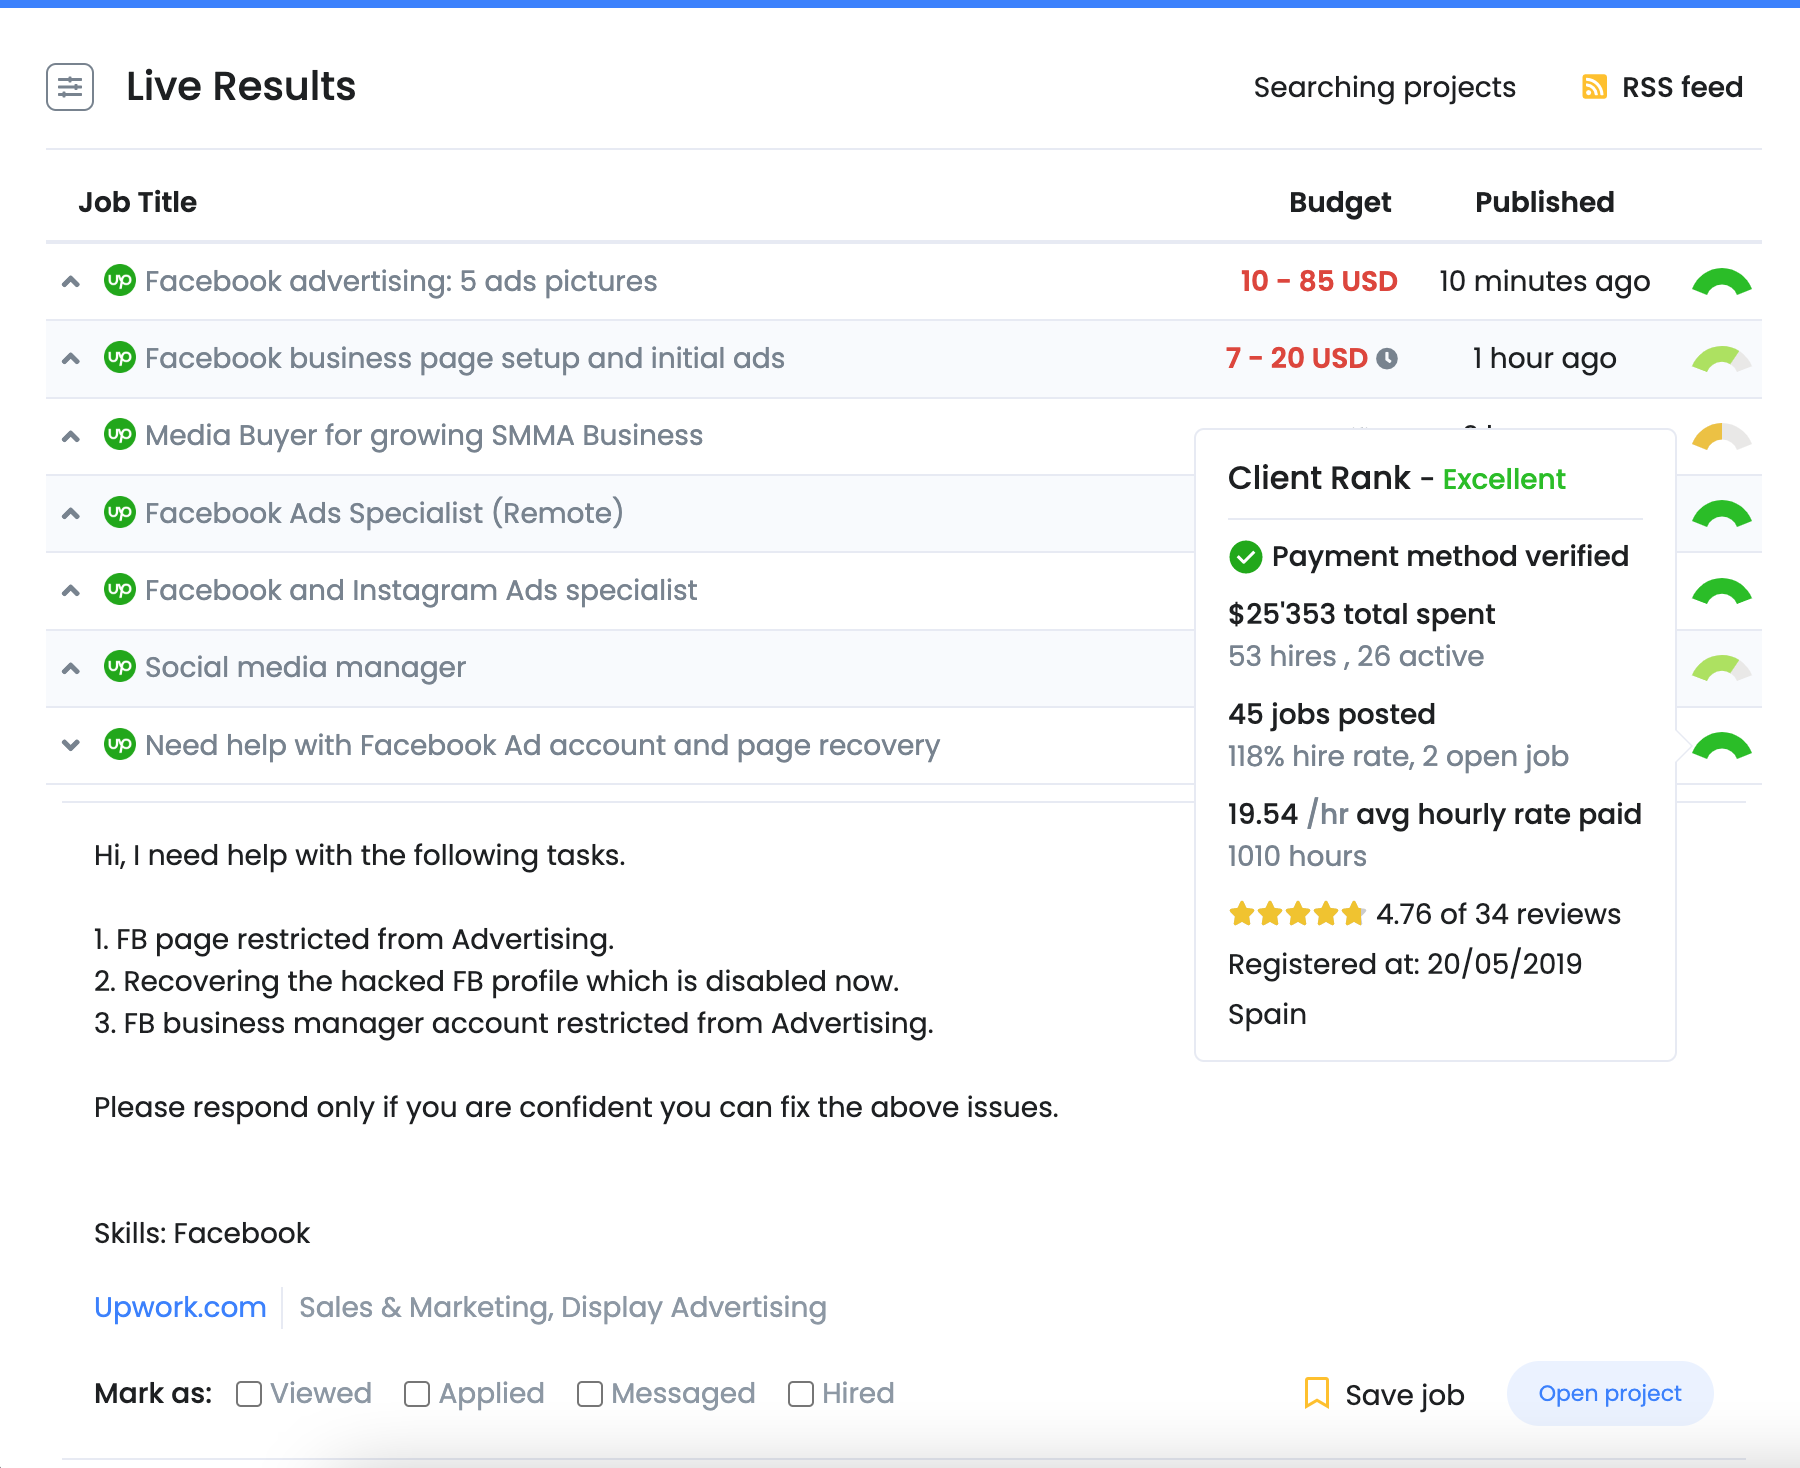Click the clock icon next to 7 - 20 USD
The height and width of the screenshot is (1468, 1800).
[x=1387, y=359]
